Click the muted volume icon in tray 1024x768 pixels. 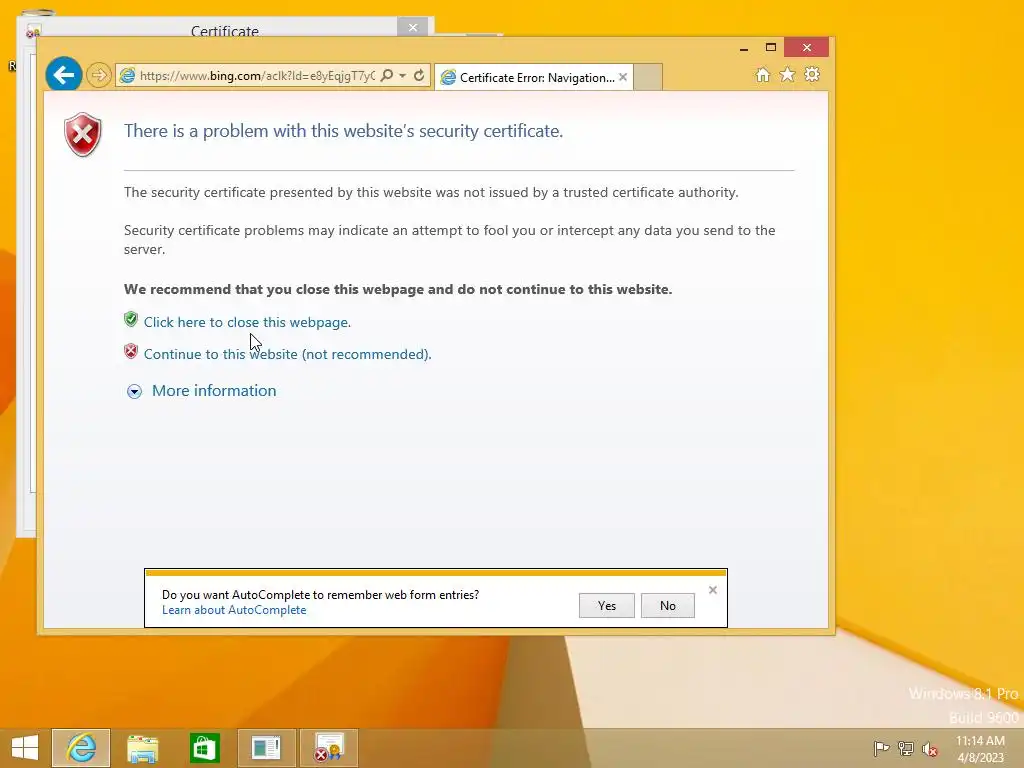[x=930, y=749]
